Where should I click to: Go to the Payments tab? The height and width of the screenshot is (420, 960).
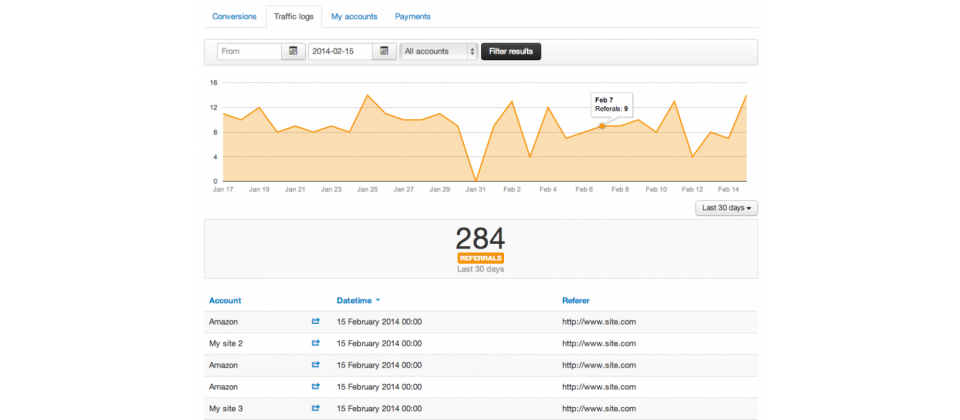pyautogui.click(x=412, y=17)
